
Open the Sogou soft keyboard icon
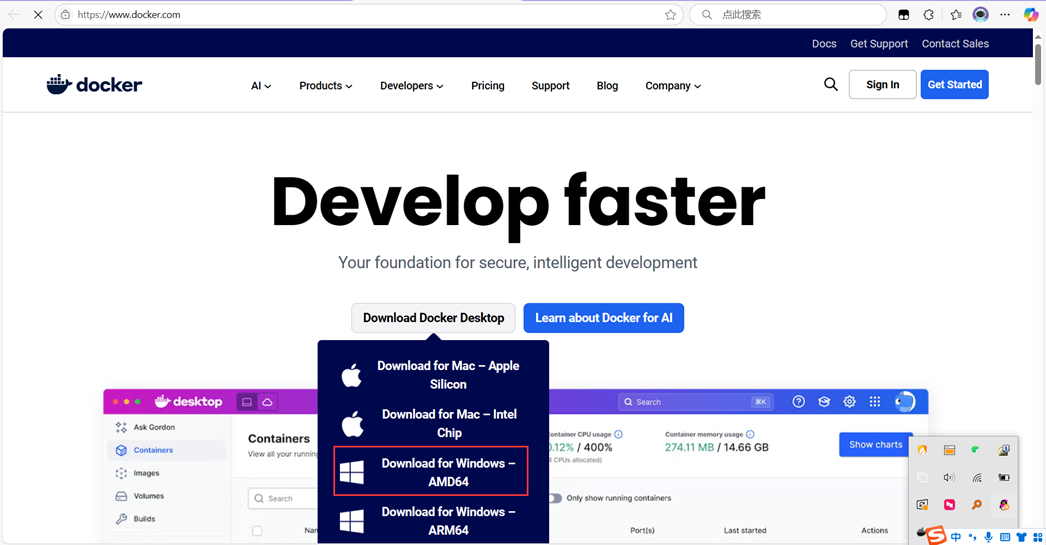[1005, 537]
